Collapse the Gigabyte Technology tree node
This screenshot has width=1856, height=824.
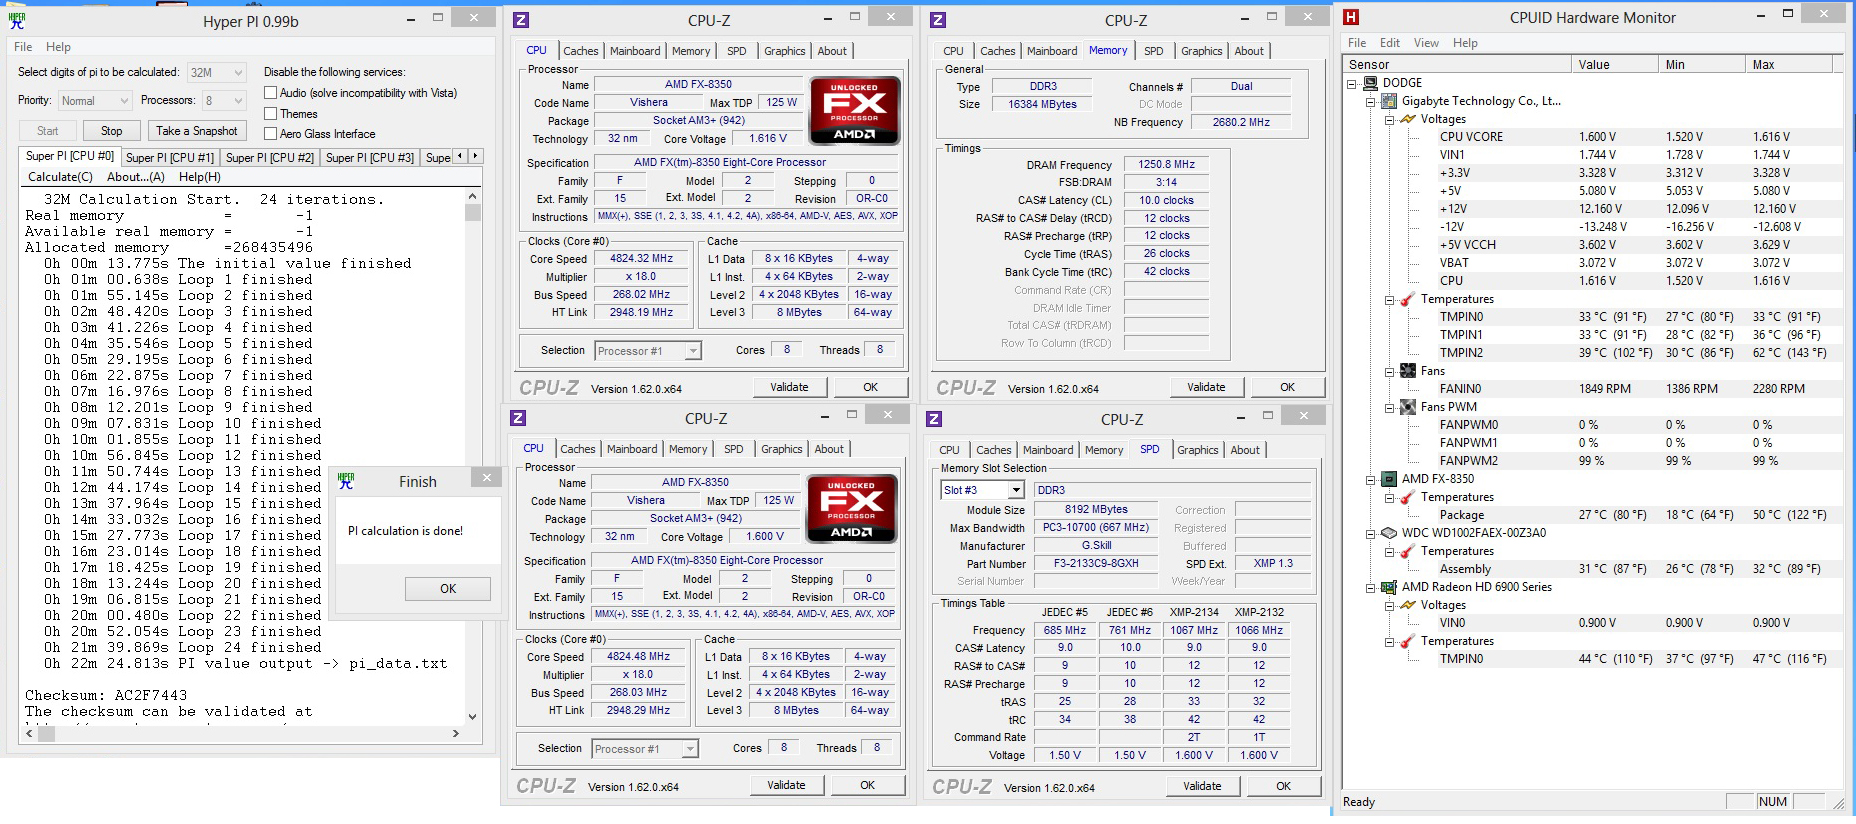(1371, 102)
